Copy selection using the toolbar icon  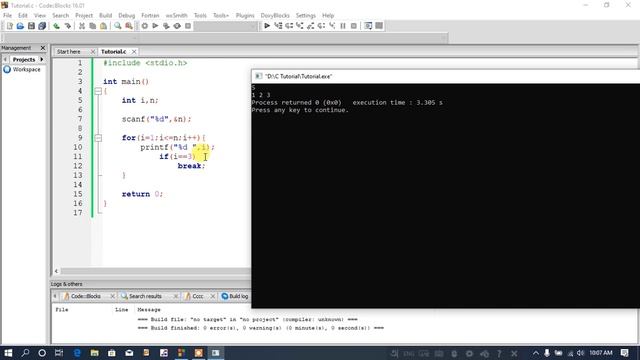pos(93,26)
